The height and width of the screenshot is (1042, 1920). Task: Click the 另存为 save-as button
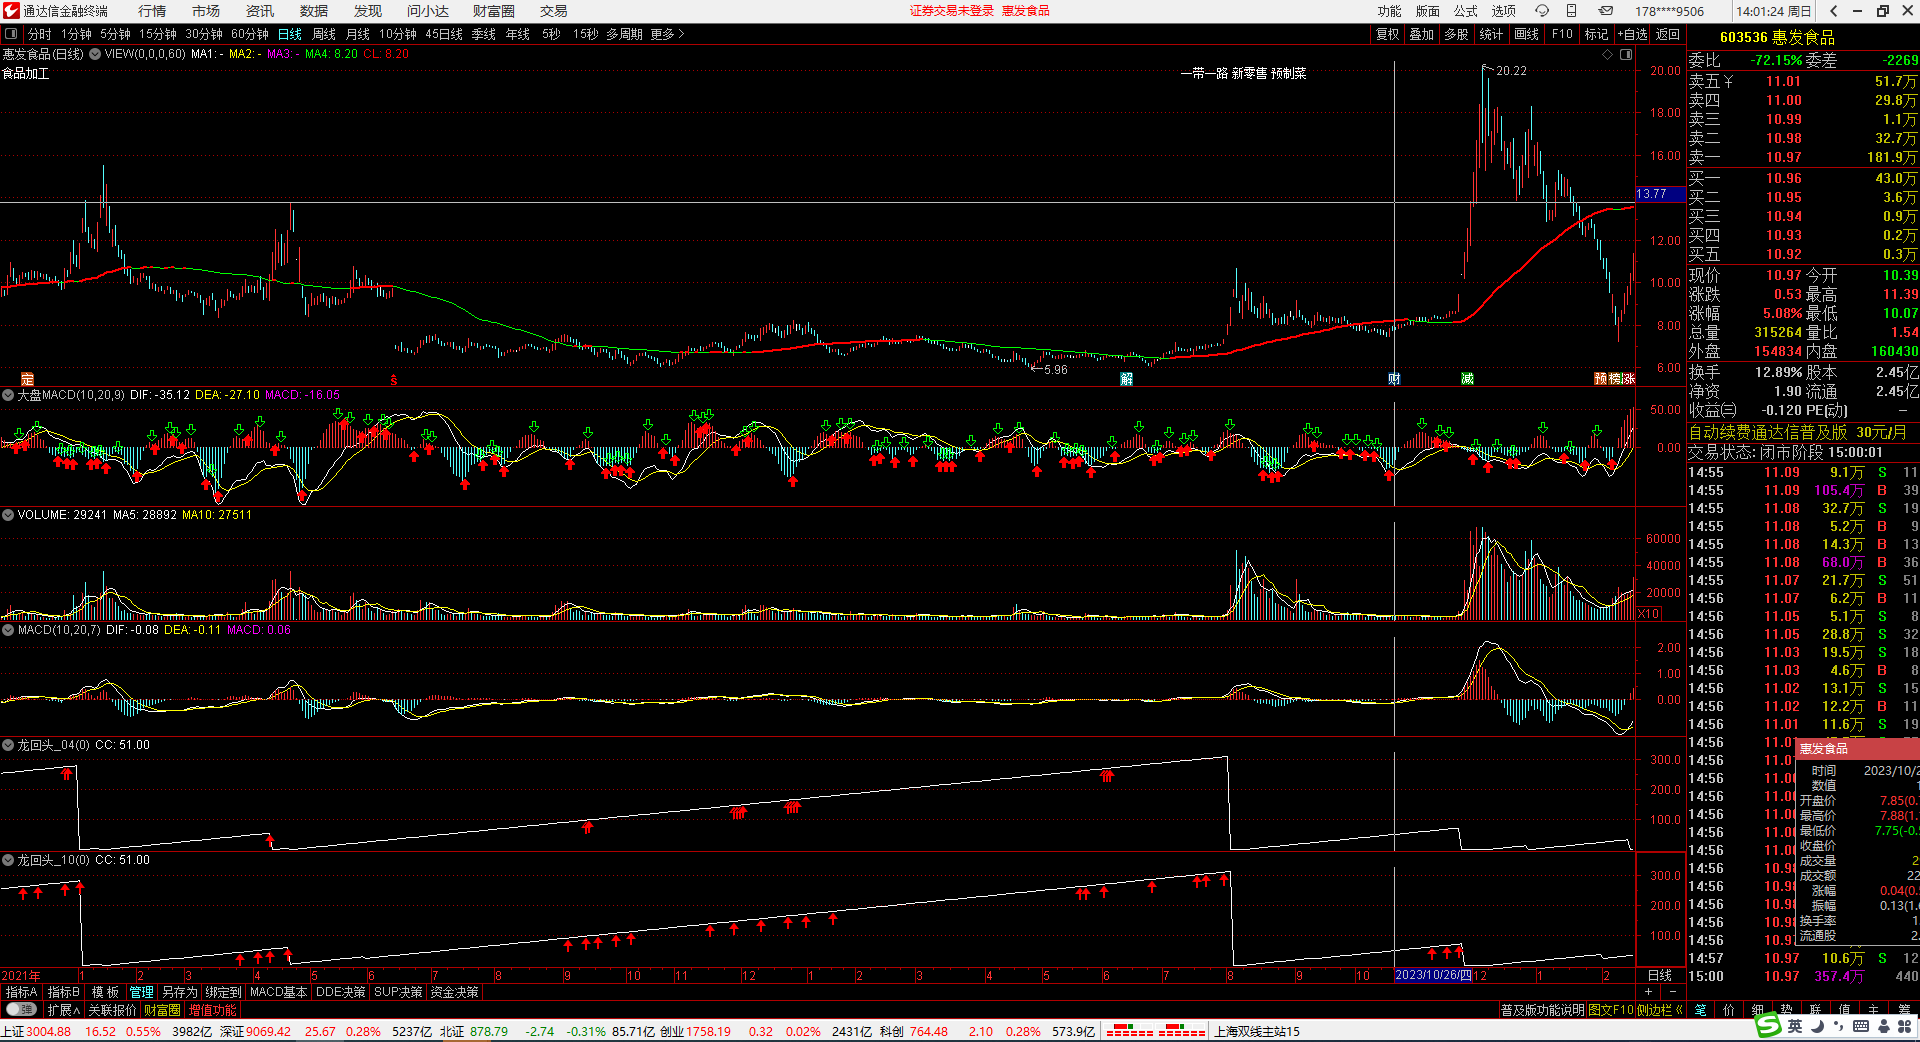(x=180, y=992)
